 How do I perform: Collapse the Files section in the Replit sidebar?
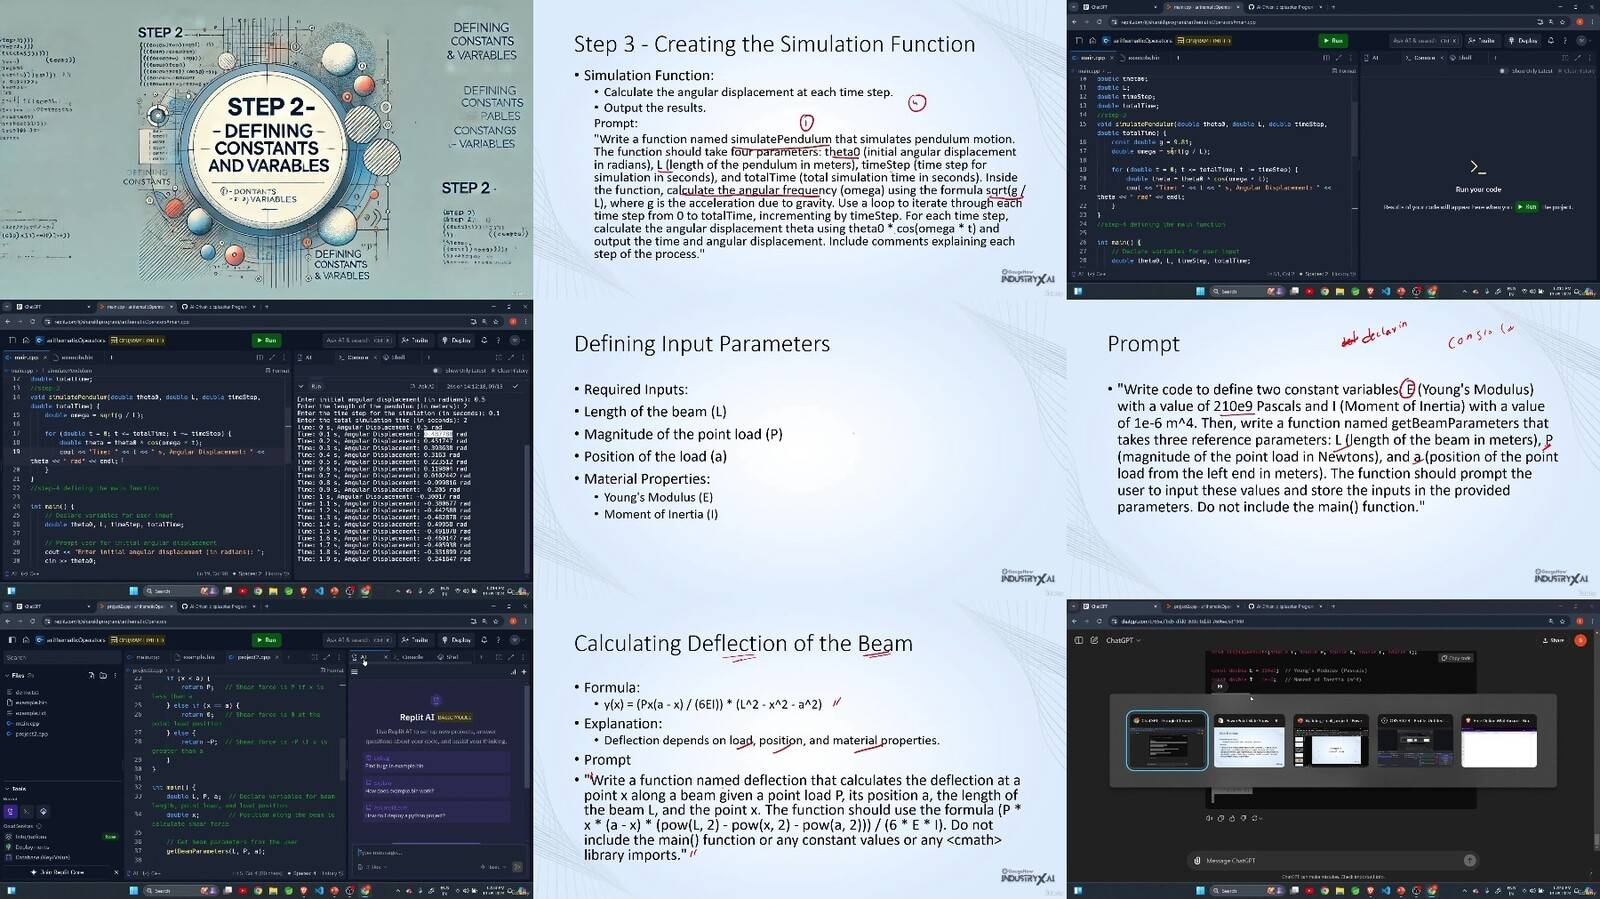pyautogui.click(x=7, y=675)
